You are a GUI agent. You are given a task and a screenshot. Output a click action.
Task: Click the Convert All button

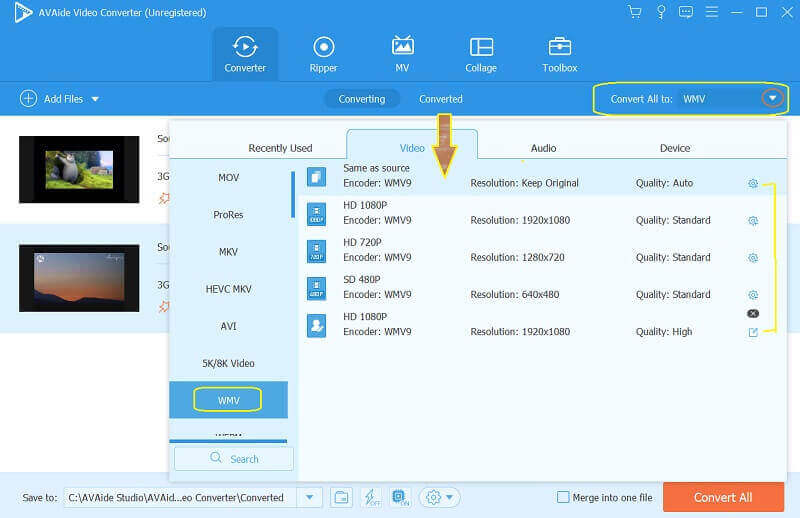click(723, 497)
